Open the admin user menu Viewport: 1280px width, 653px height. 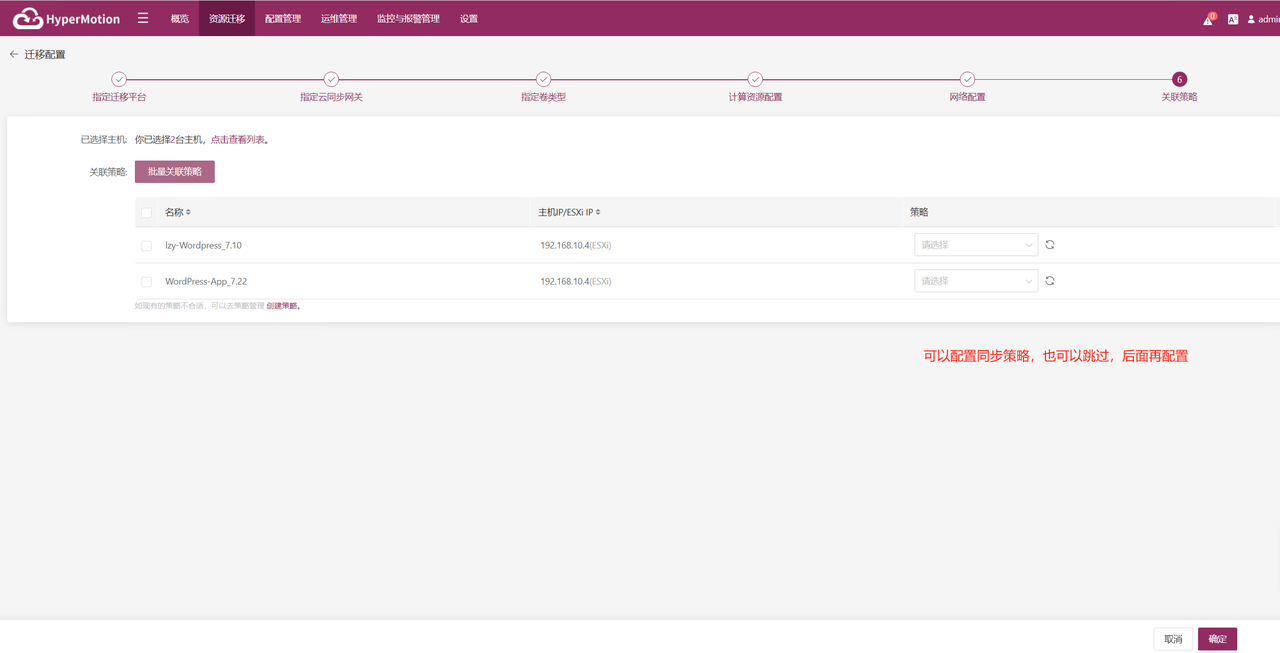1263,19
